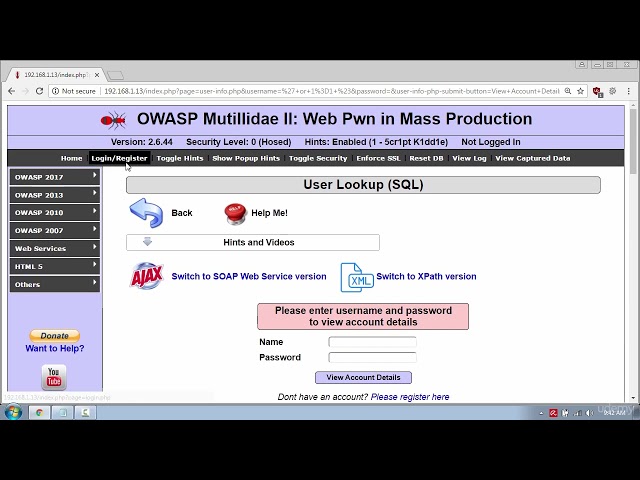This screenshot has height=480, width=640.
Task: Click the taskbar clock
Action: pyautogui.click(x=614, y=413)
